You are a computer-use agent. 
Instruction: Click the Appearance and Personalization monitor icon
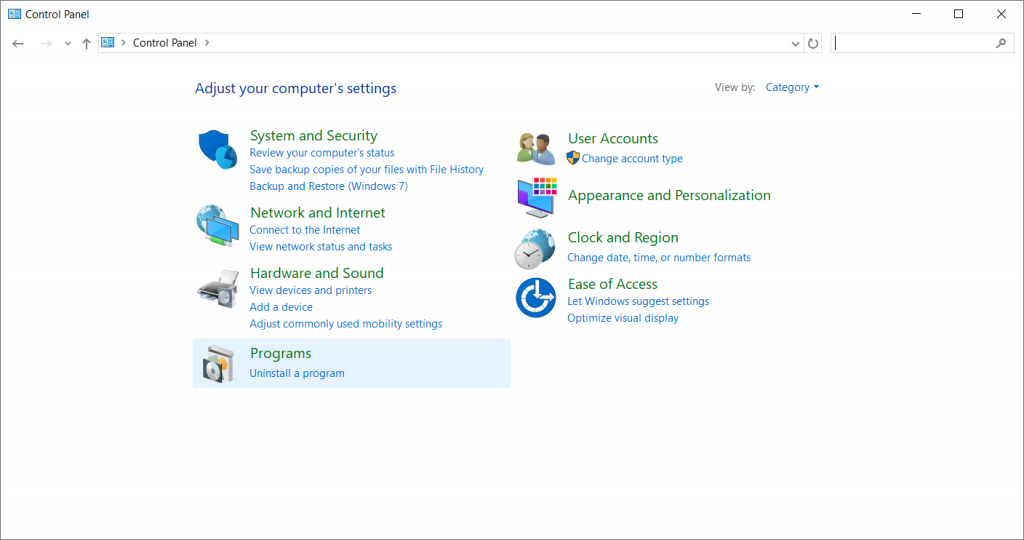pos(537,197)
